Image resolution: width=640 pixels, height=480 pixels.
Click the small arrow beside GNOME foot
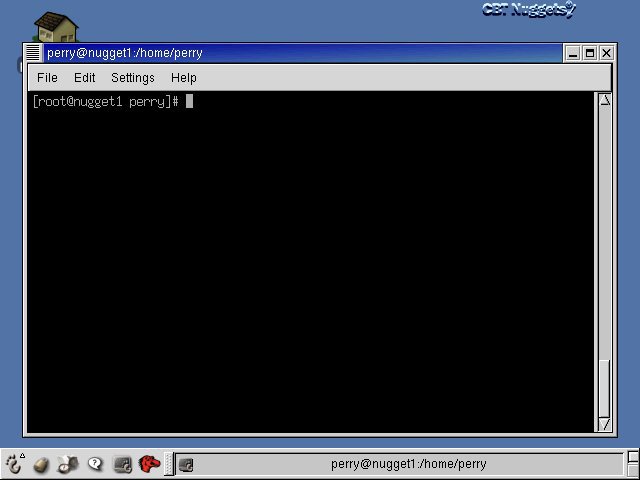click(22, 456)
